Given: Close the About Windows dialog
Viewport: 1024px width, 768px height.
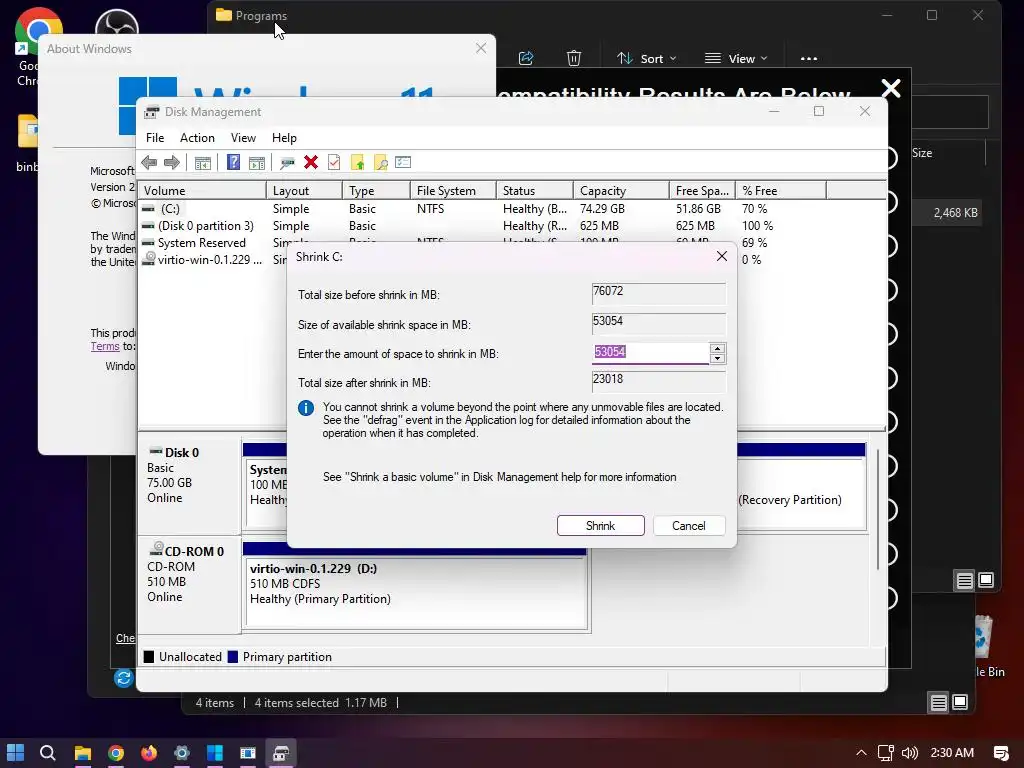Looking at the screenshot, I should [481, 48].
